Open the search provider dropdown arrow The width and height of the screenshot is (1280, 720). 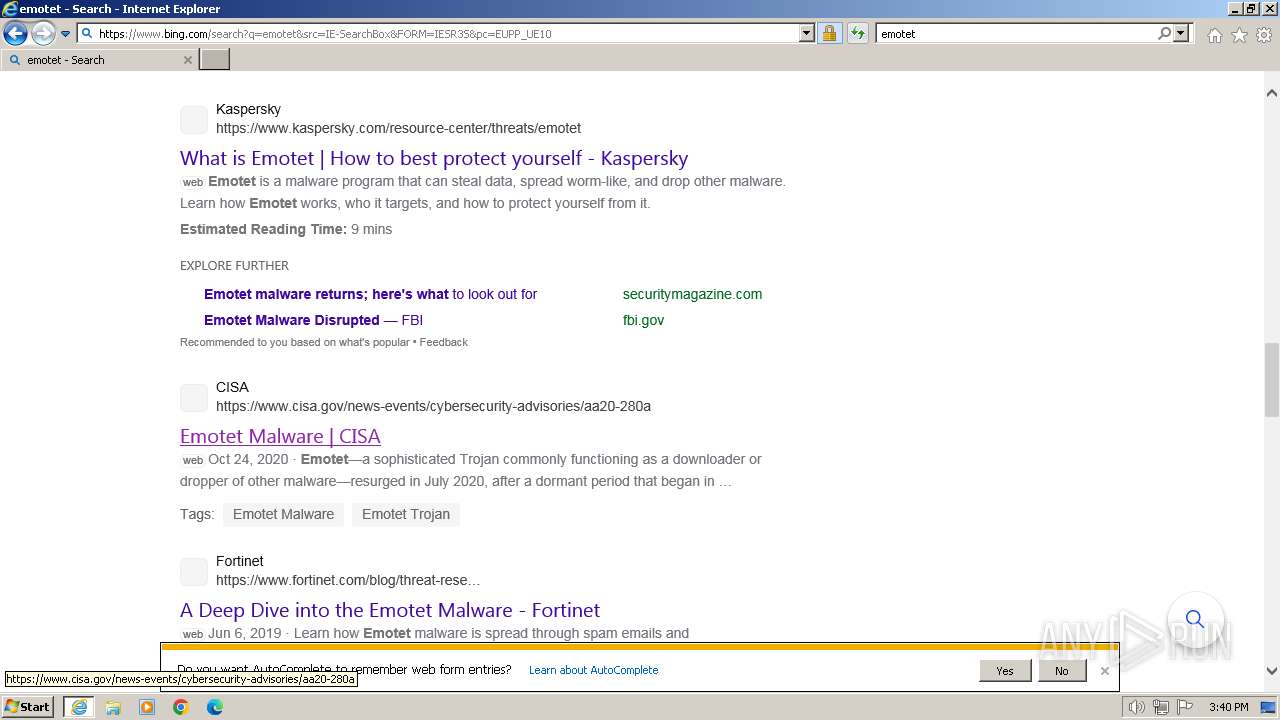1181,33
